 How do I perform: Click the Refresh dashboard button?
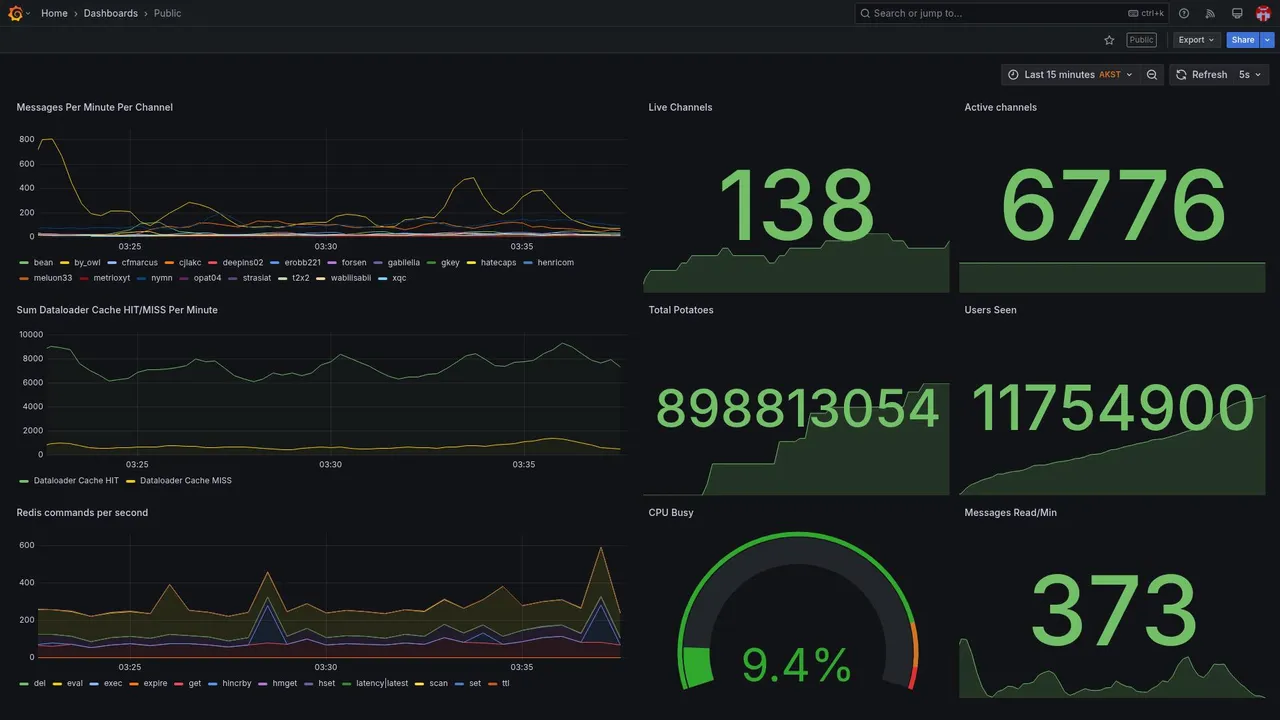[x=1201, y=75]
